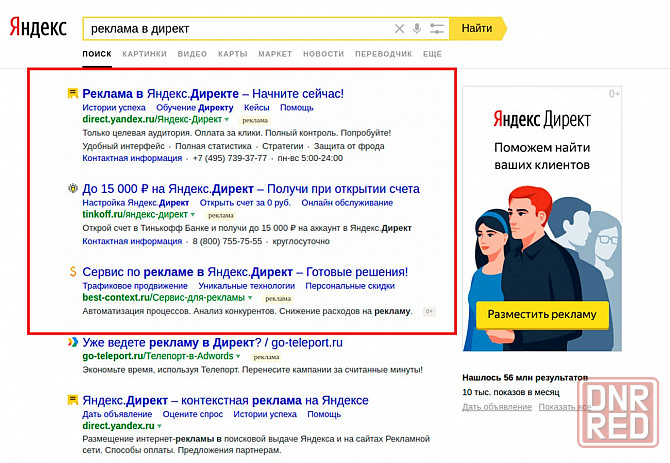Click the Разместить рекламу banner button

pyautogui.click(x=541, y=315)
